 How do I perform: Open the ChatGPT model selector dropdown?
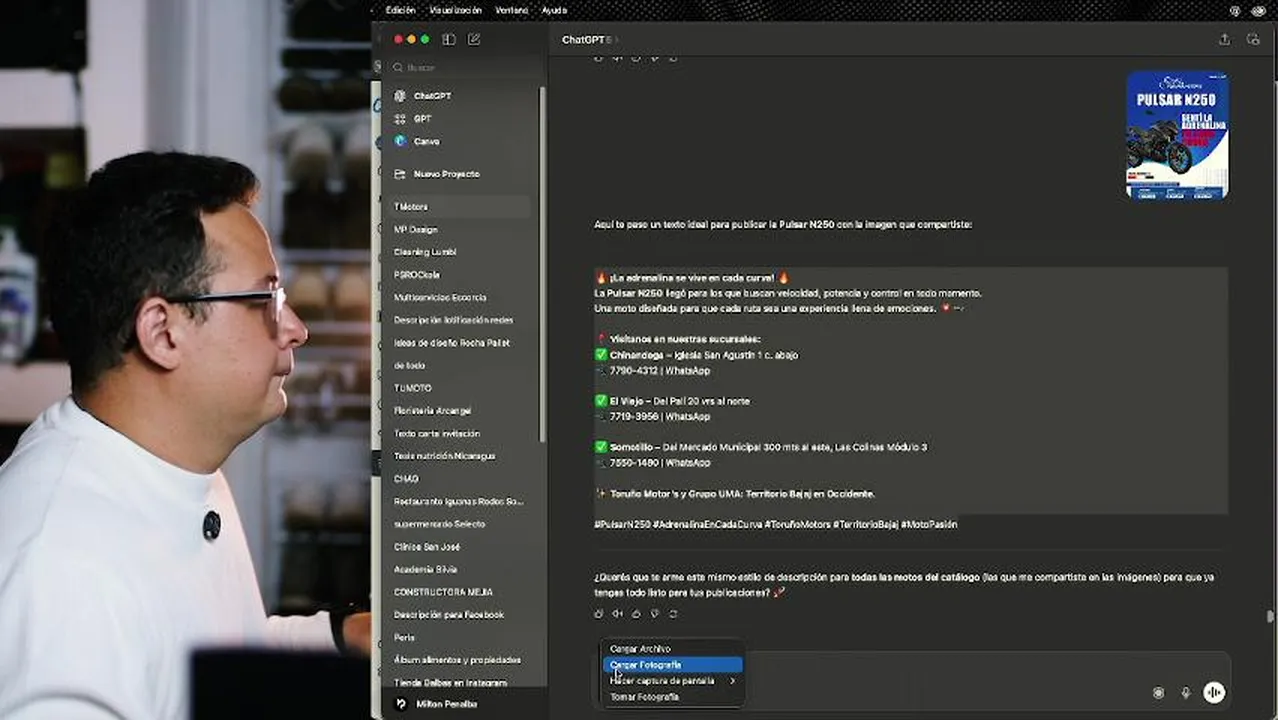589,40
